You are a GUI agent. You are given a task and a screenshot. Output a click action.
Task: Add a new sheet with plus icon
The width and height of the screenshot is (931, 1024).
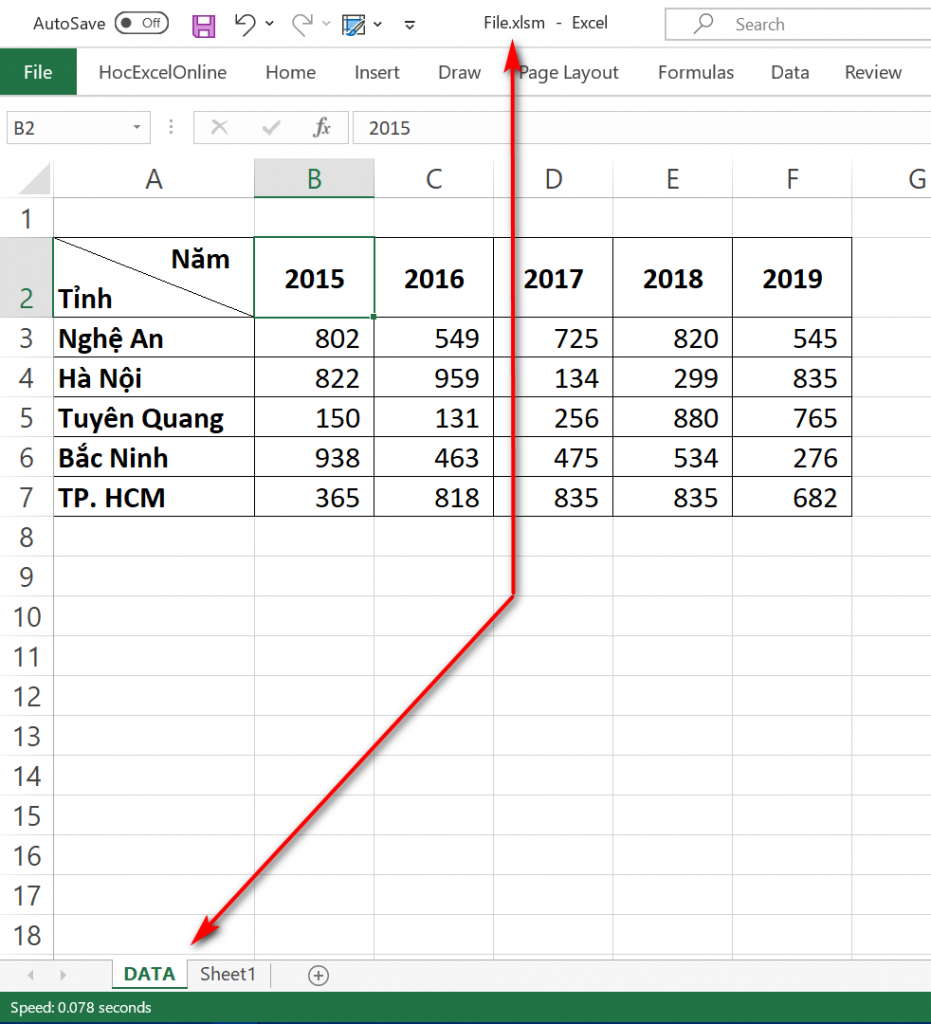pos(318,975)
